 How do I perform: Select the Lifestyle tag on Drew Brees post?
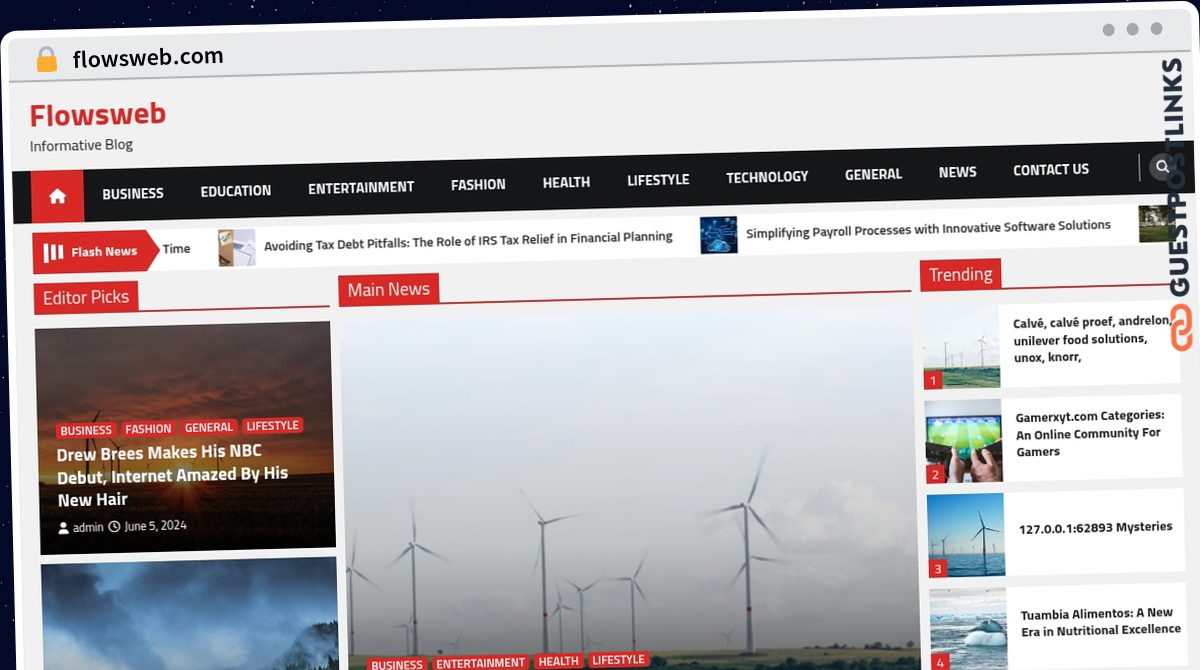[272, 425]
